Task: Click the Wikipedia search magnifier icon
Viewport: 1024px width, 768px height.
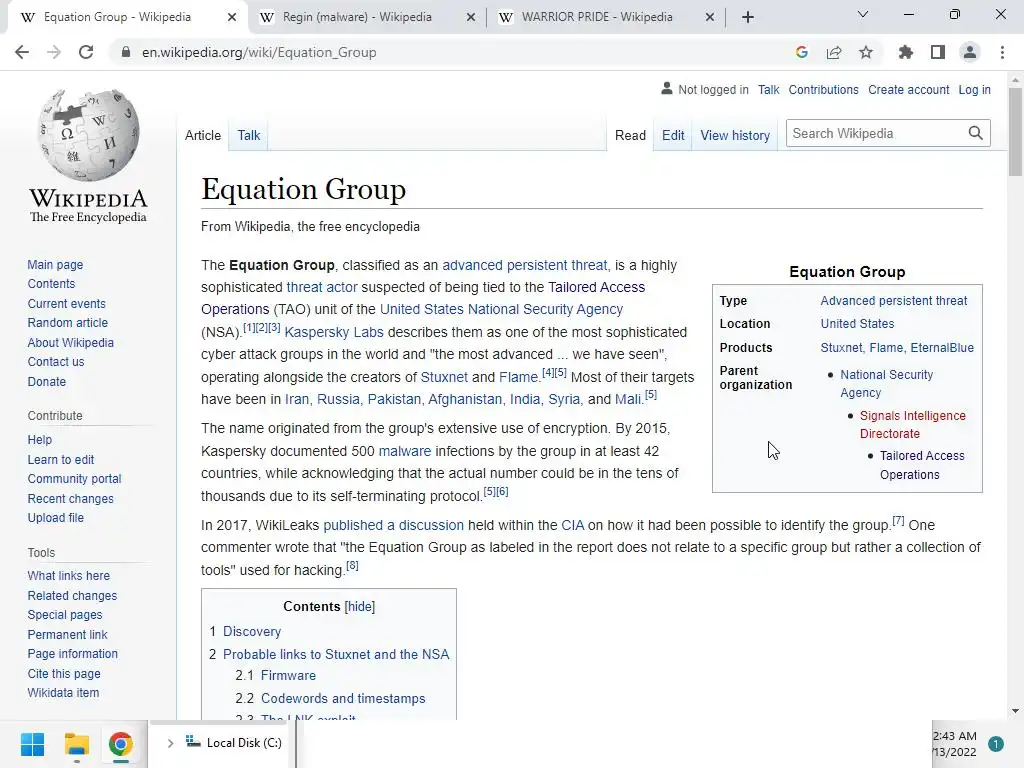Action: [x=976, y=133]
